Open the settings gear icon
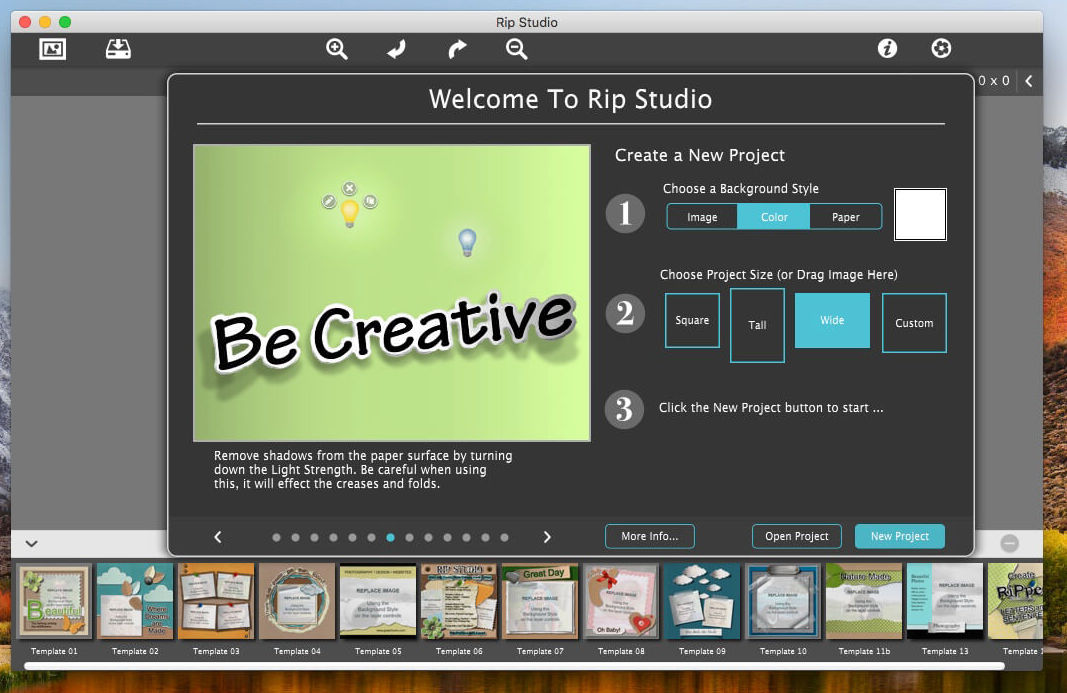 point(941,49)
